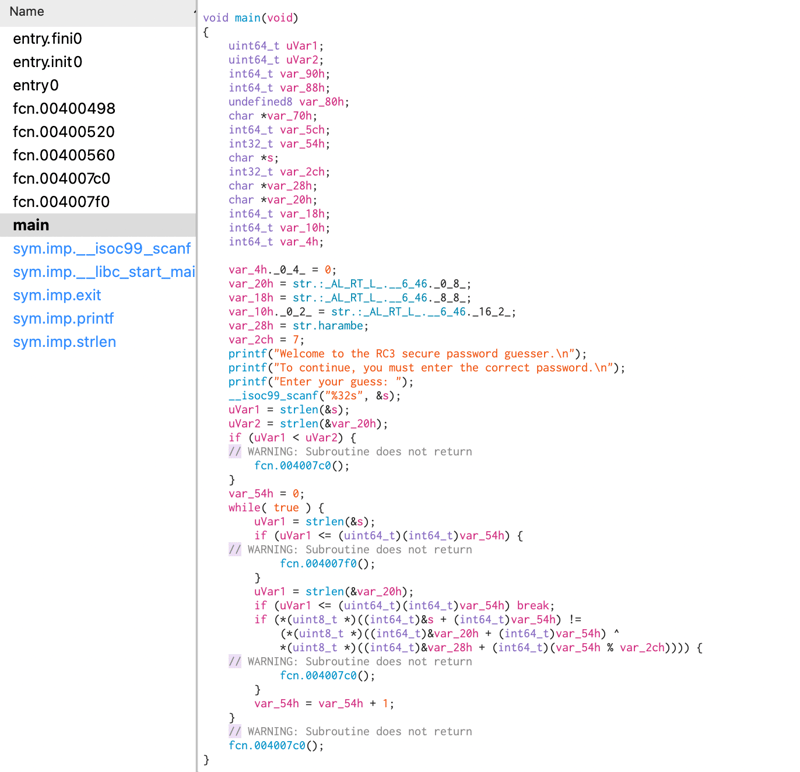The image size is (800, 772).
Task: Click the 'var_54h = var_54h + 1;' increment line
Action: click(x=324, y=704)
